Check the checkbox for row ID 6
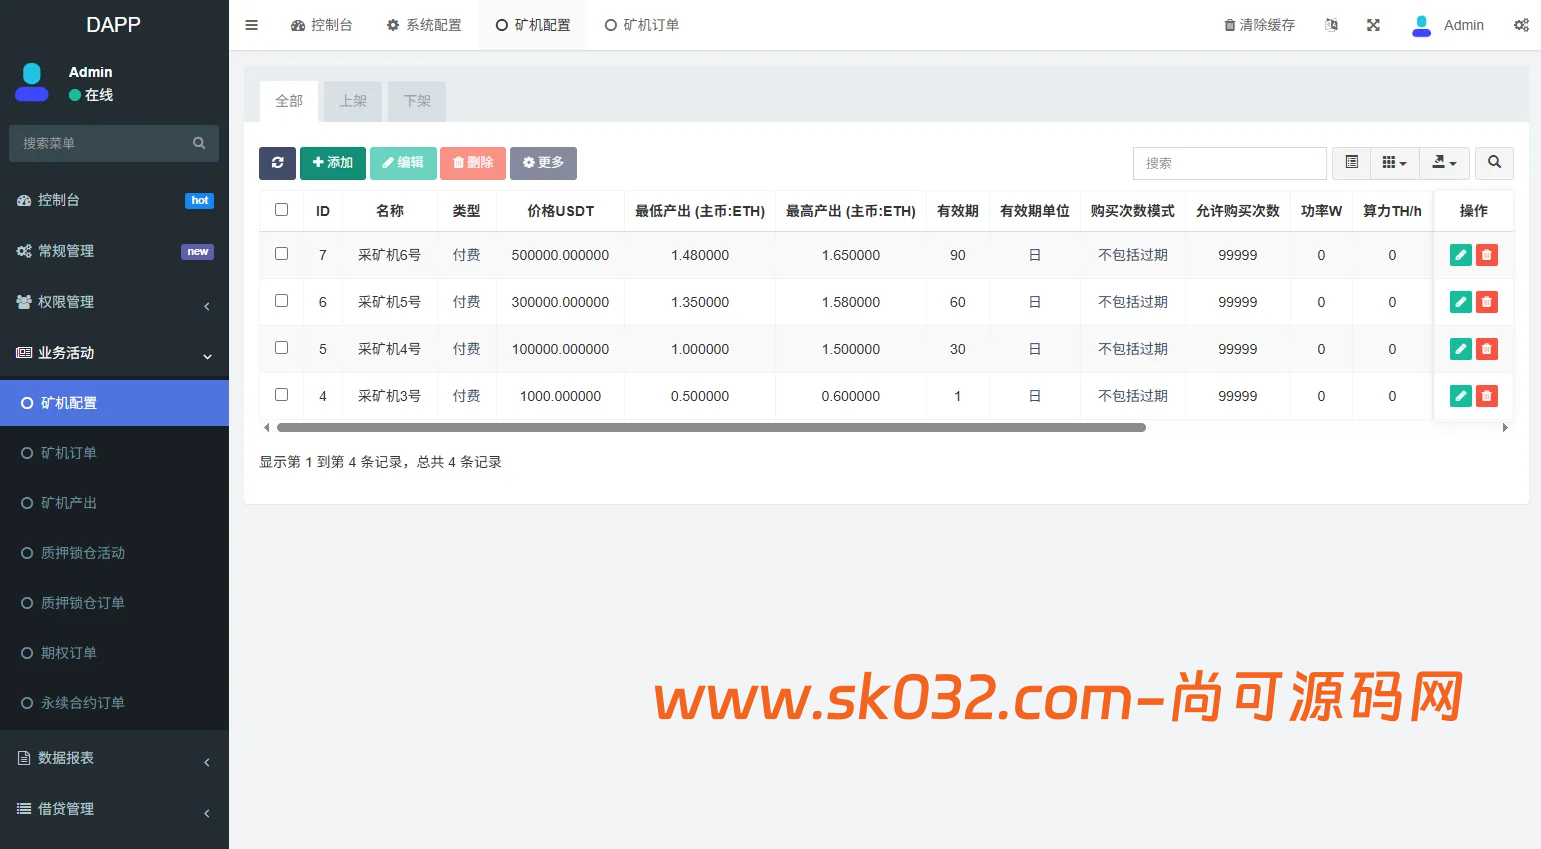 [281, 301]
